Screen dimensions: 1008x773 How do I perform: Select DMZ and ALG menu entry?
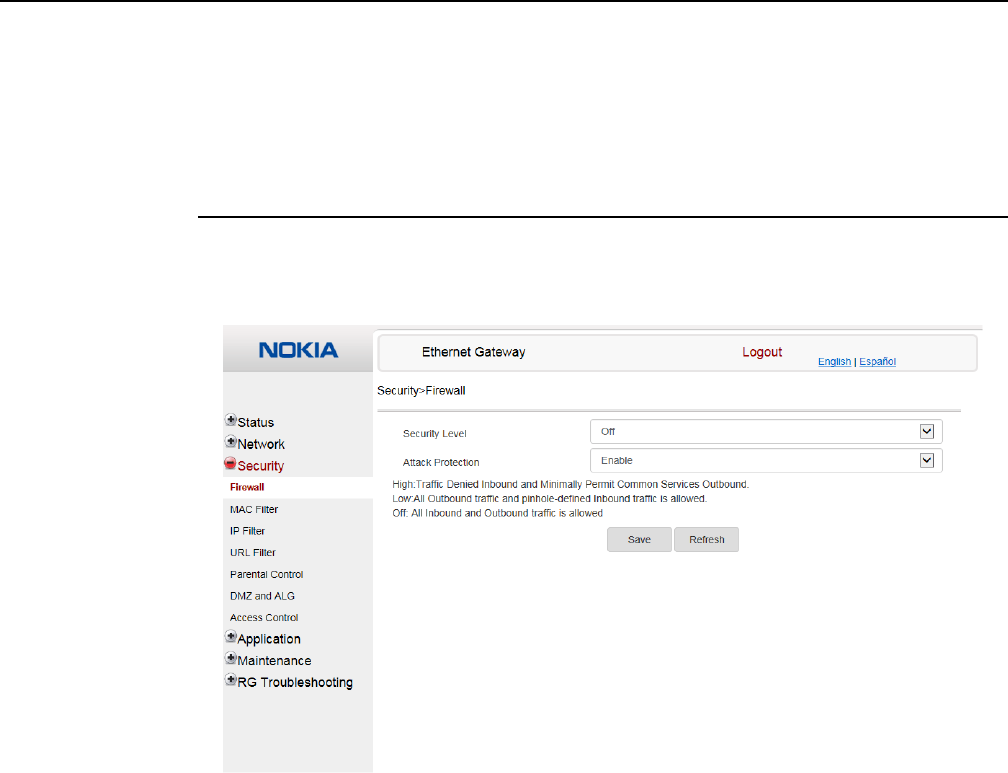262,596
